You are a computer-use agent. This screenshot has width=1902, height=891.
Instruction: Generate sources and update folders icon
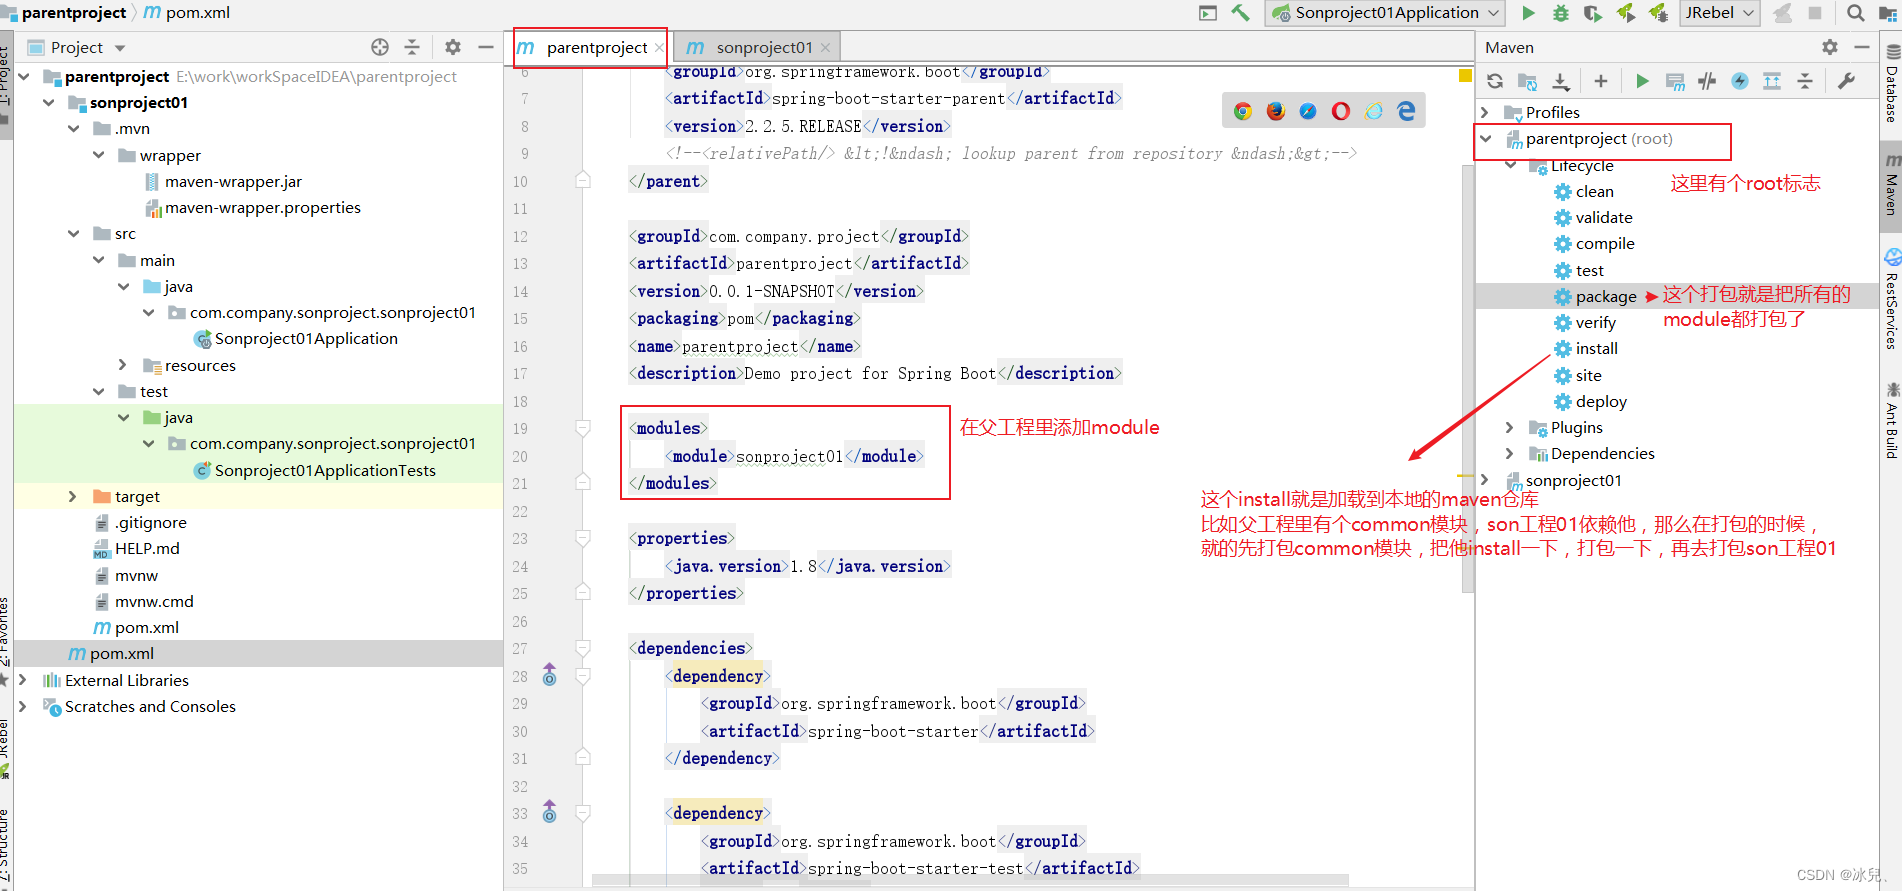pos(1527,81)
